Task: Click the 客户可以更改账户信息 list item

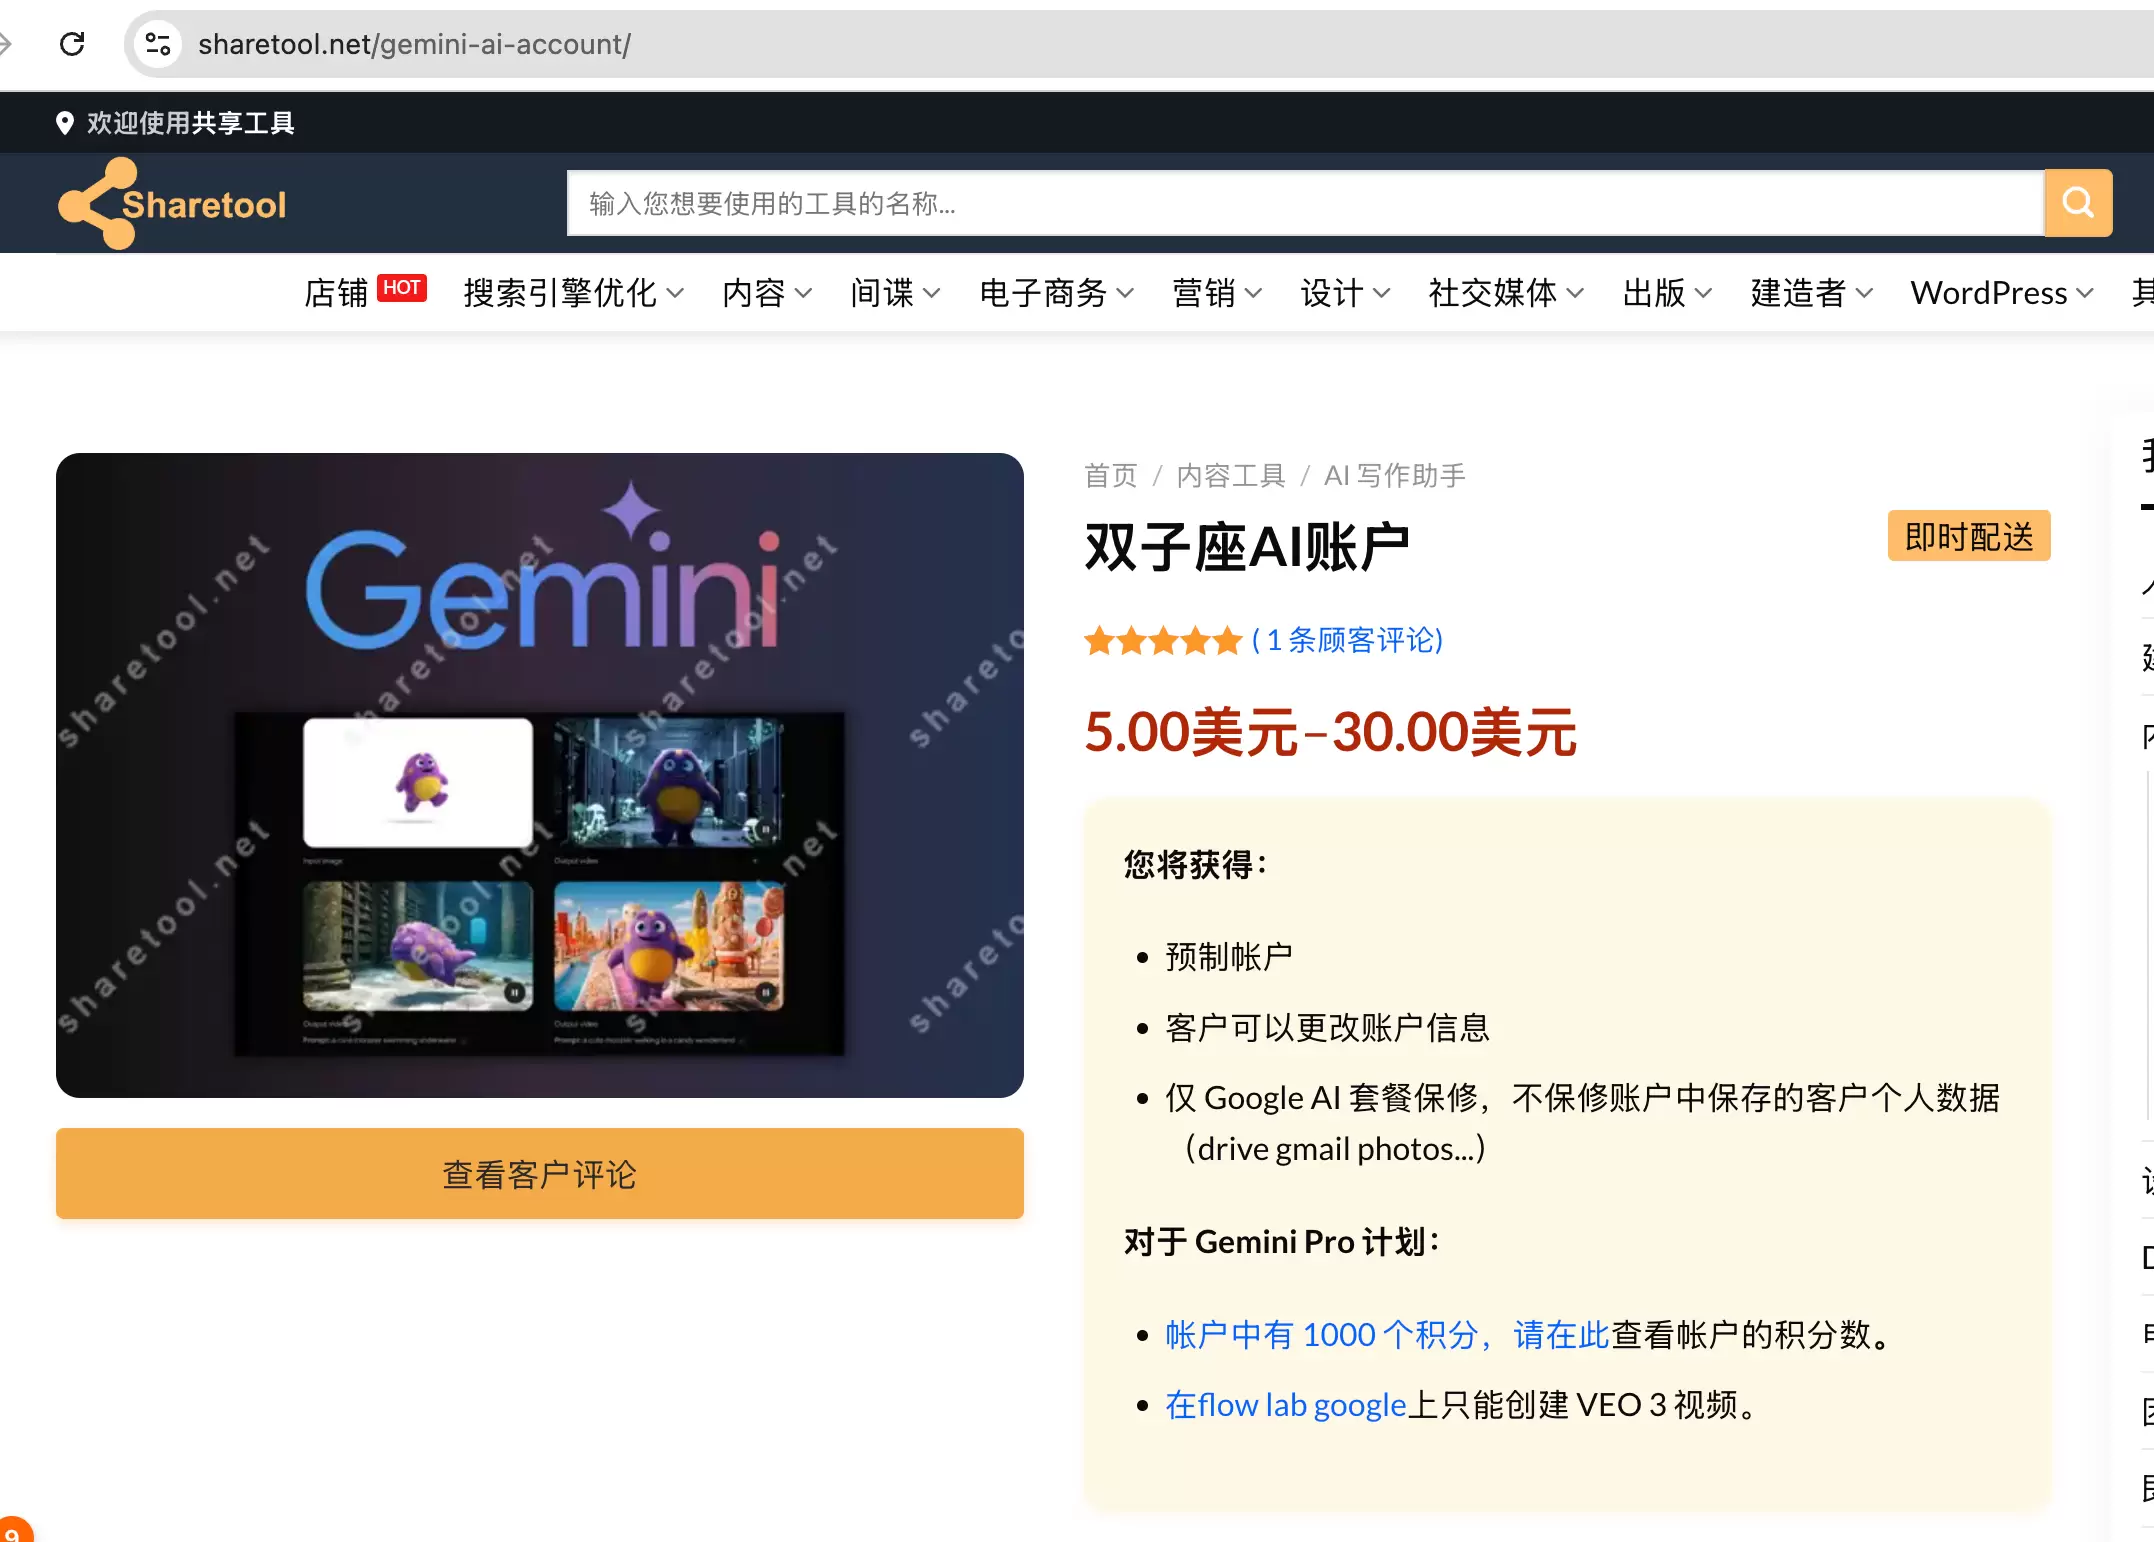Action: pos(1327,1027)
